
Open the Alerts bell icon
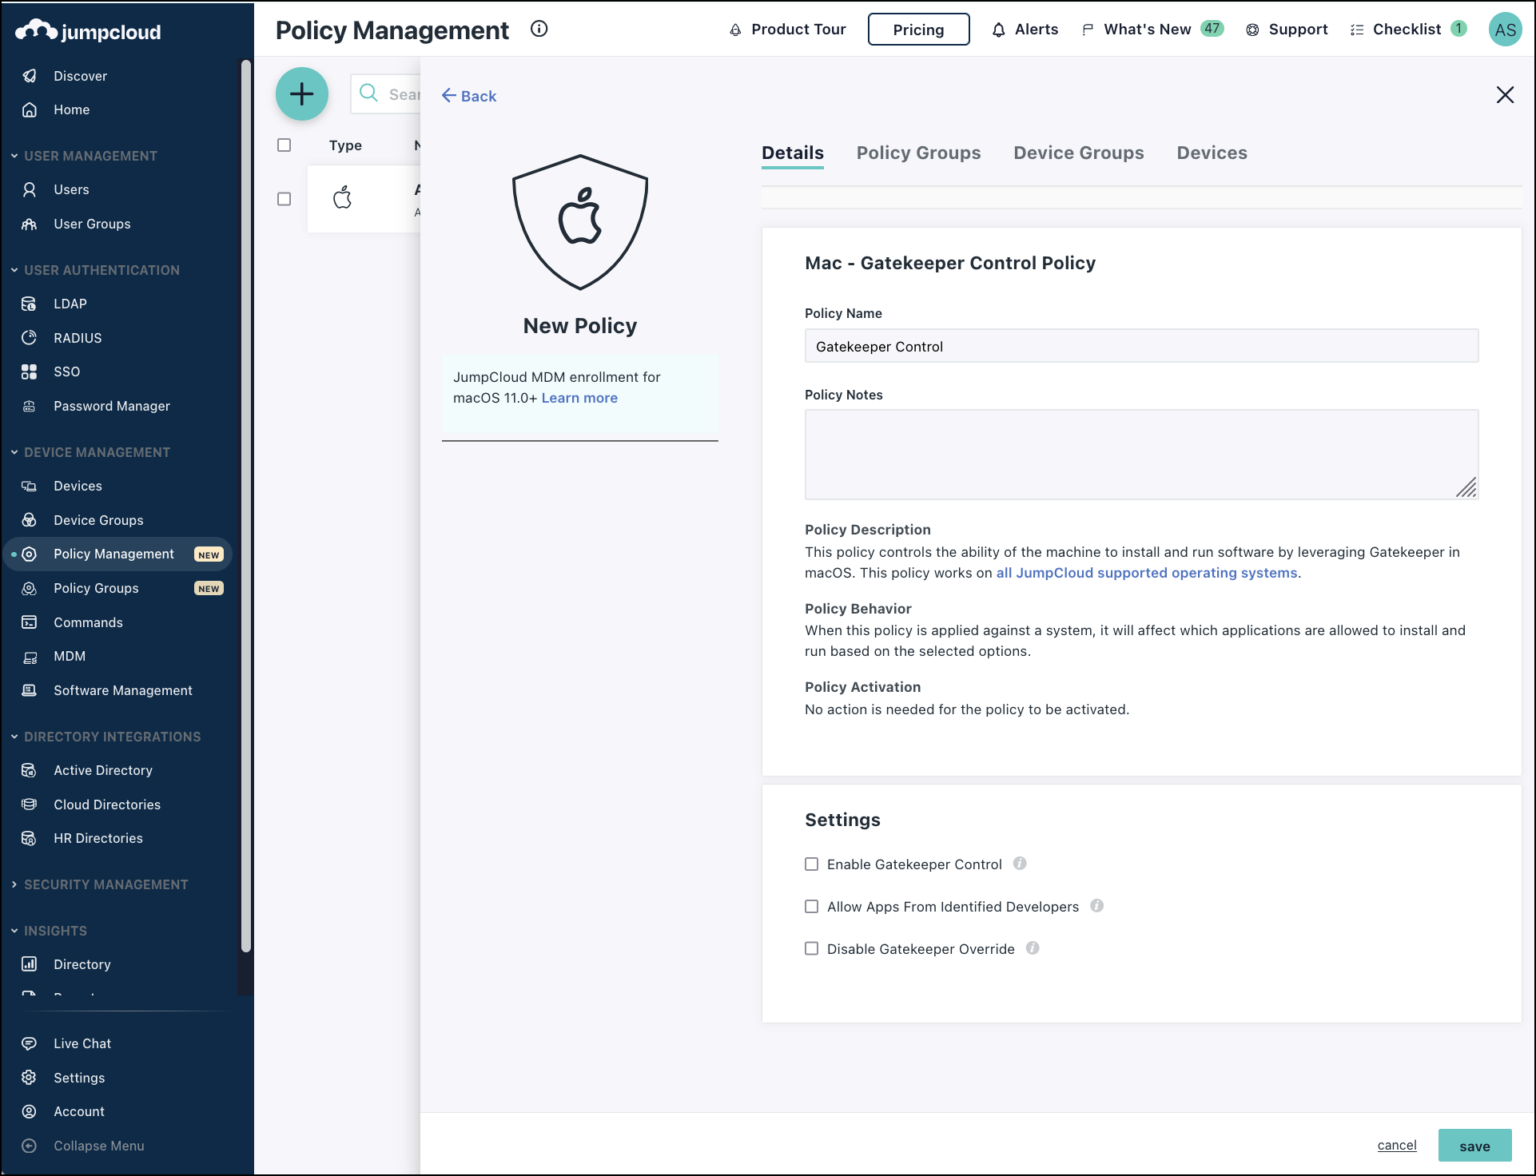tap(998, 29)
